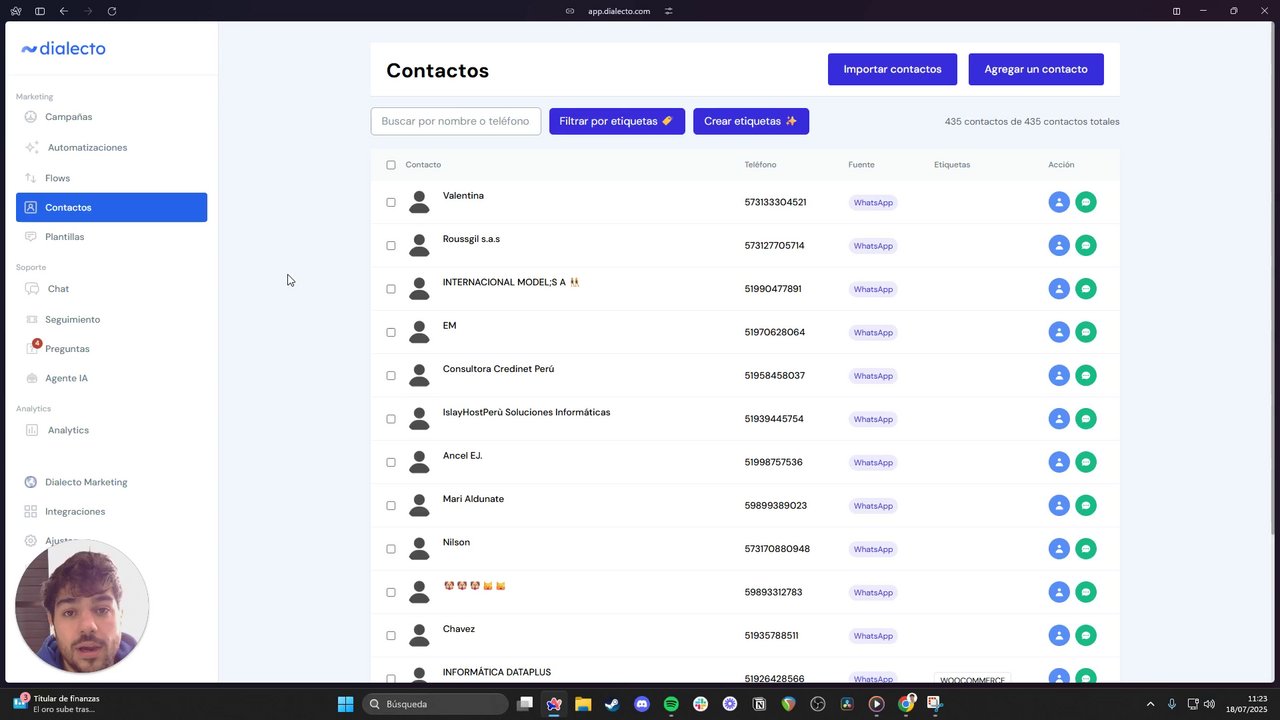Check Consultora Credinet Perú row

[391, 376]
